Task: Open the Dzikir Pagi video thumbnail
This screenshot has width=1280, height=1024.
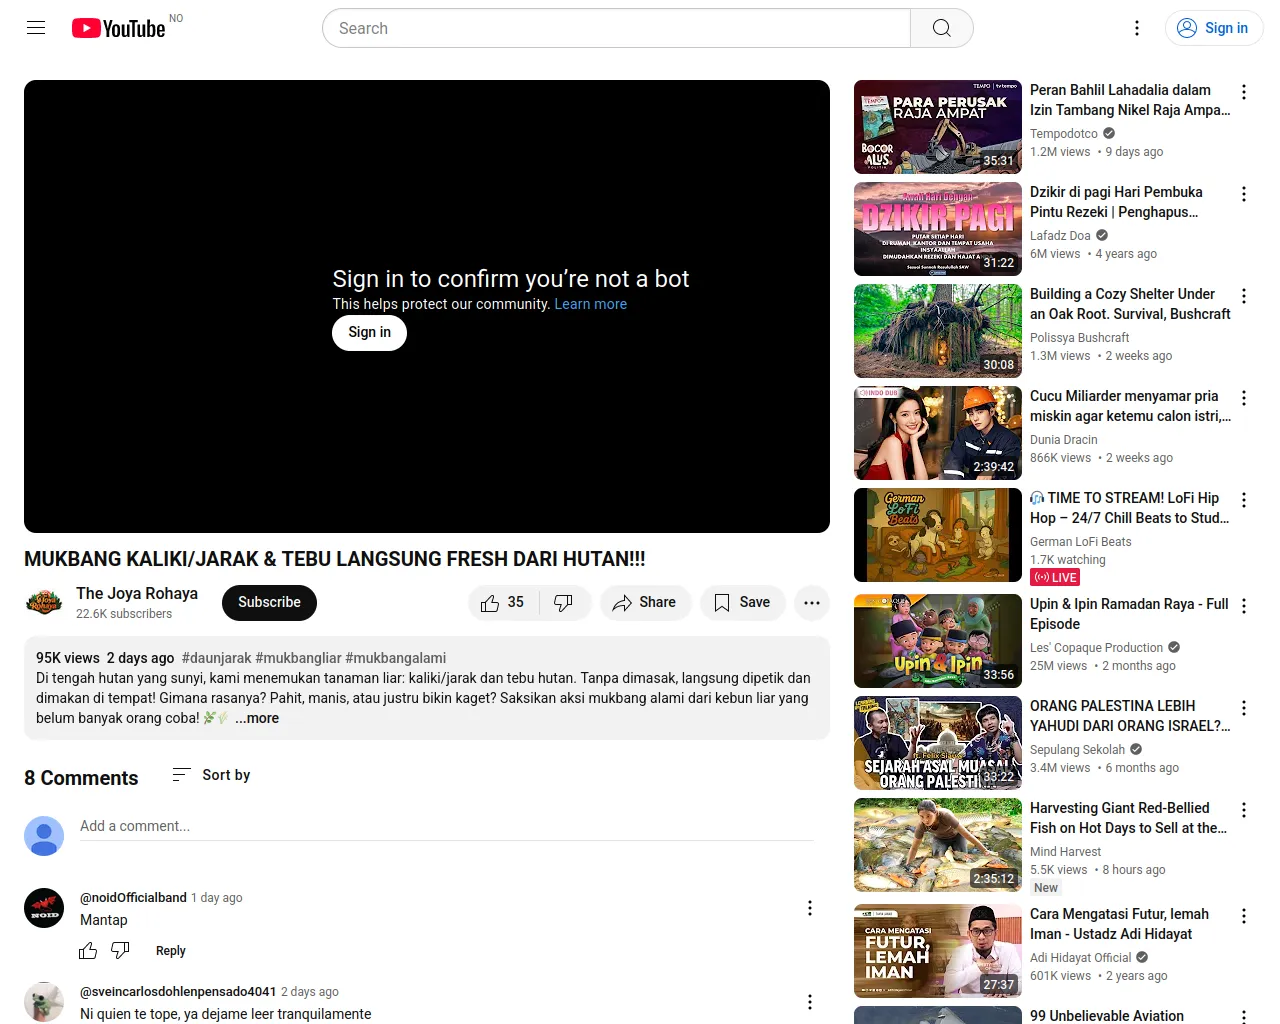Action: click(x=938, y=229)
